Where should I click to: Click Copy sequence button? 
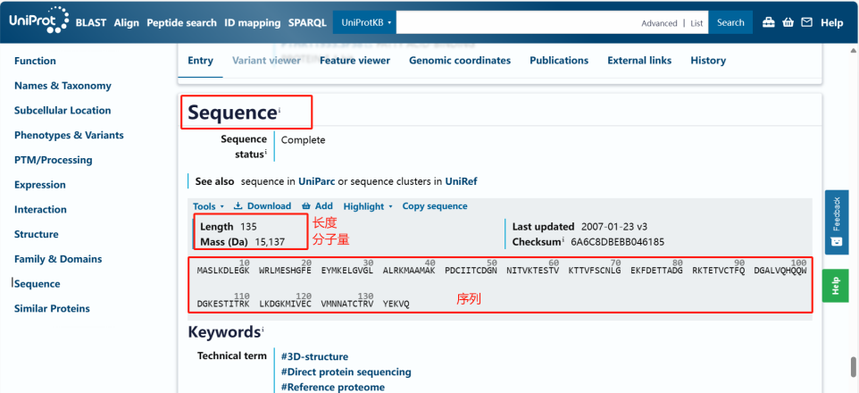coord(434,206)
